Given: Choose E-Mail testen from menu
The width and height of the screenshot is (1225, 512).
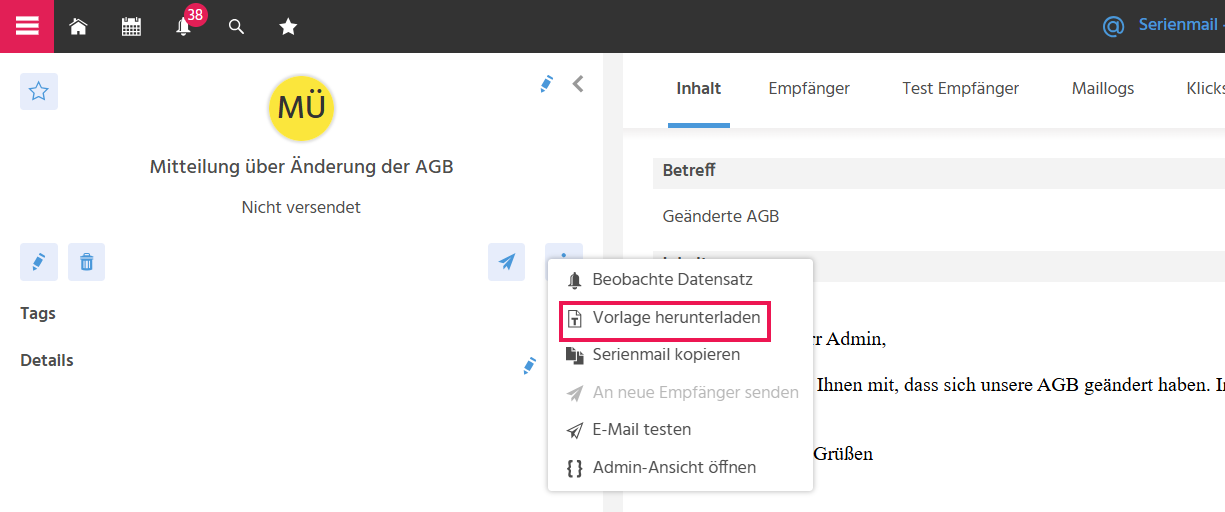Looking at the screenshot, I should coord(680,430).
